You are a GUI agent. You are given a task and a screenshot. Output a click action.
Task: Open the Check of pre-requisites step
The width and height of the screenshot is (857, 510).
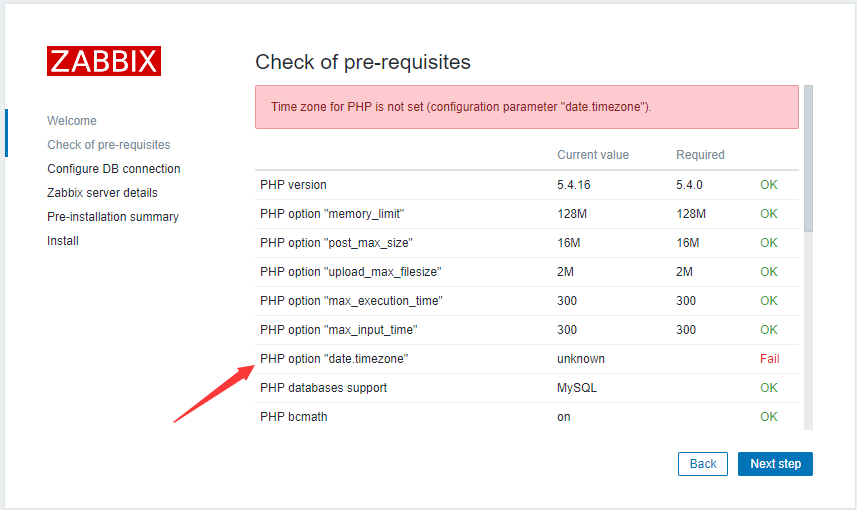pyautogui.click(x=109, y=145)
